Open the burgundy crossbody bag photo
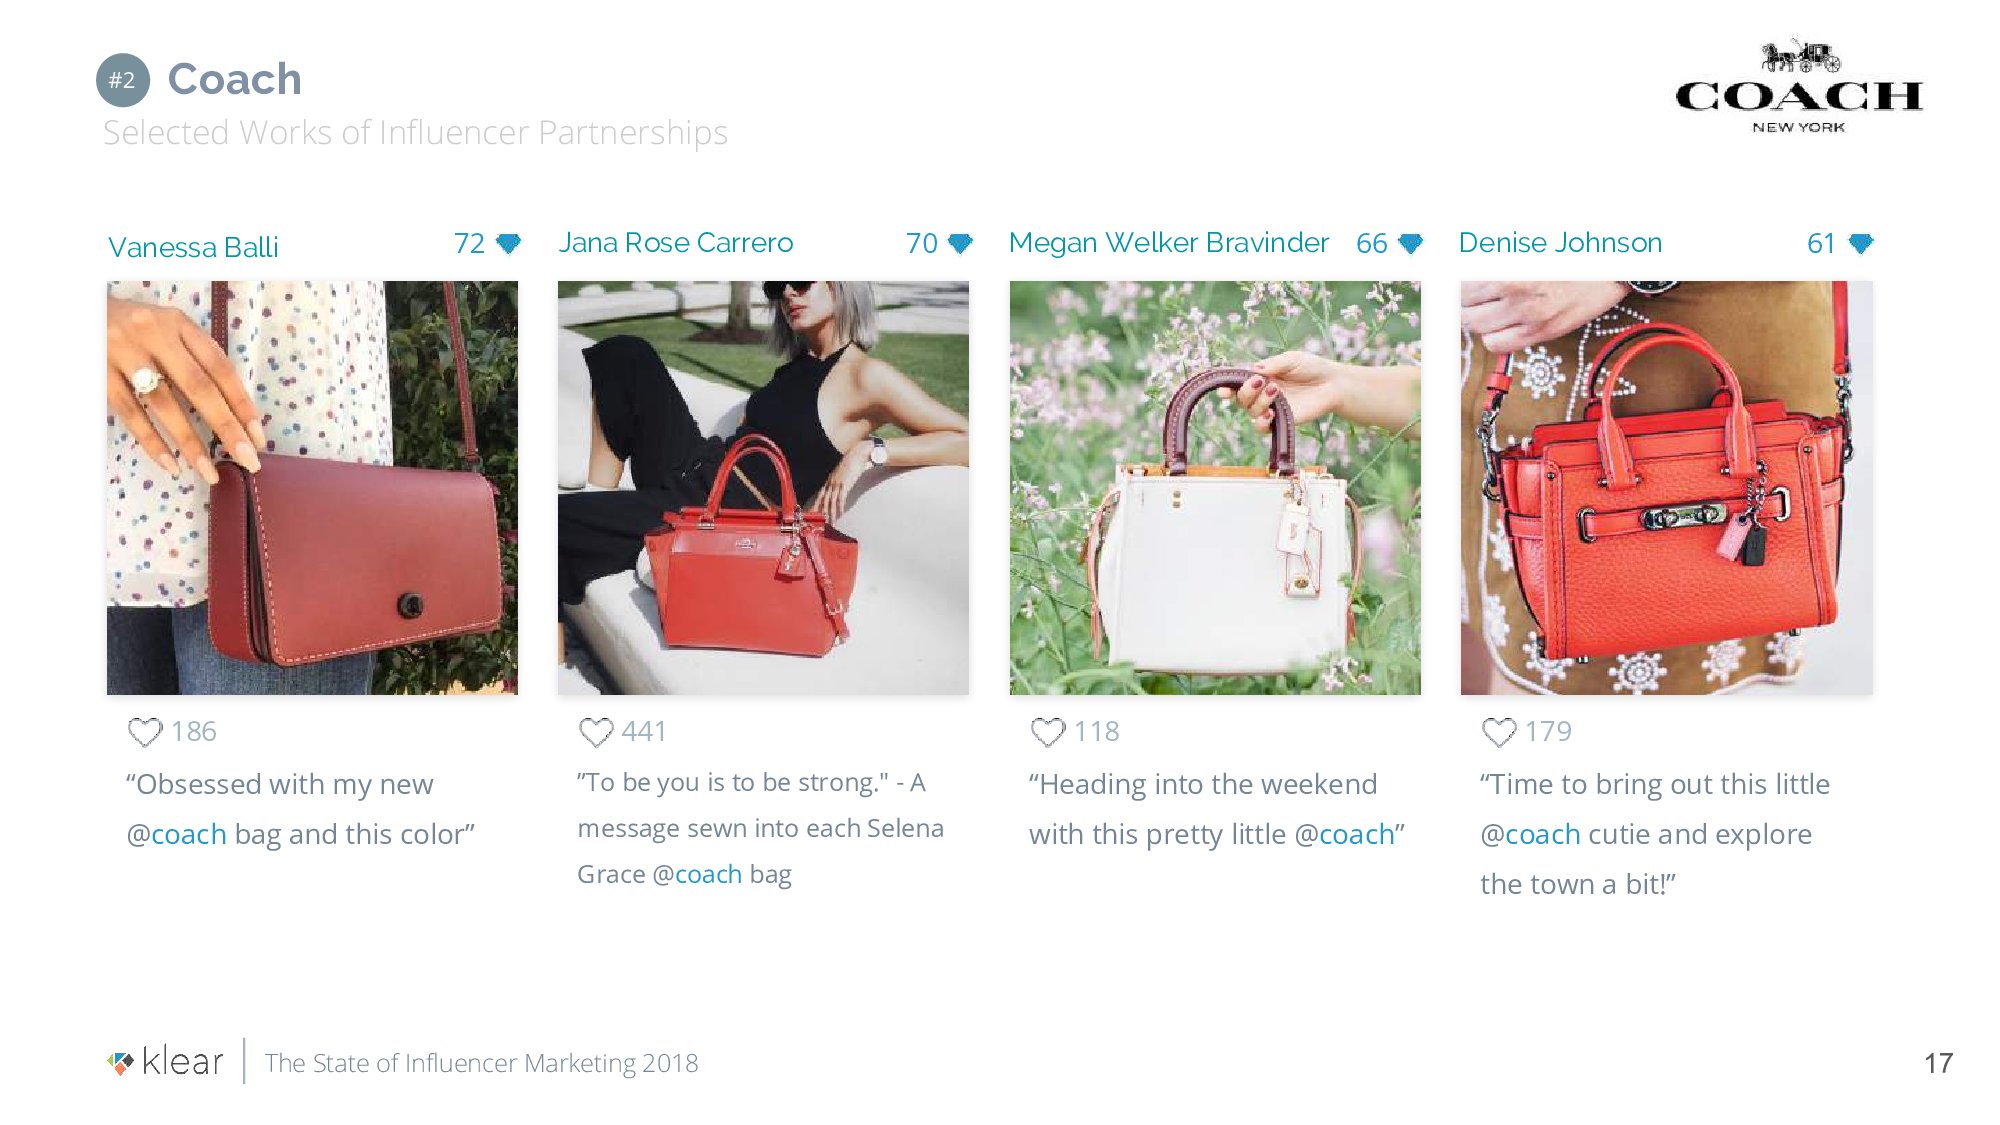The width and height of the screenshot is (2000, 1125). (x=312, y=488)
